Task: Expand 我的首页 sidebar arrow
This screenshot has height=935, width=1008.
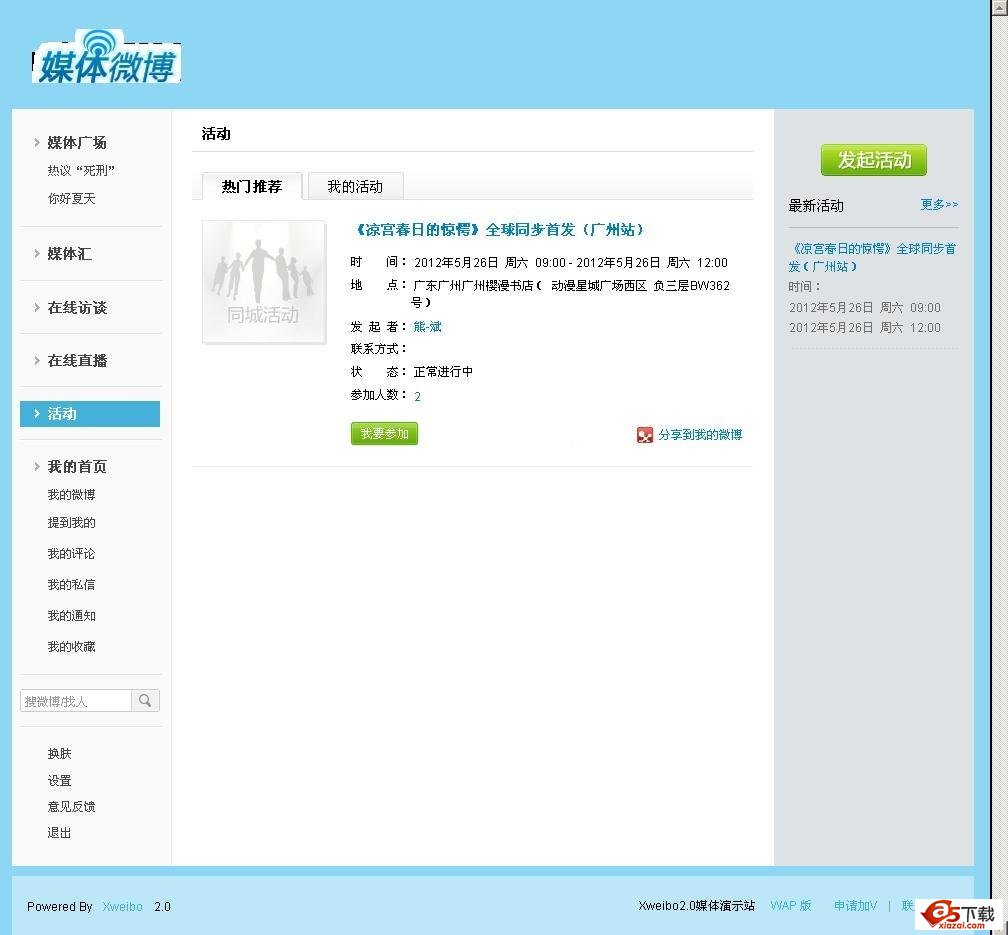Action: (x=37, y=466)
